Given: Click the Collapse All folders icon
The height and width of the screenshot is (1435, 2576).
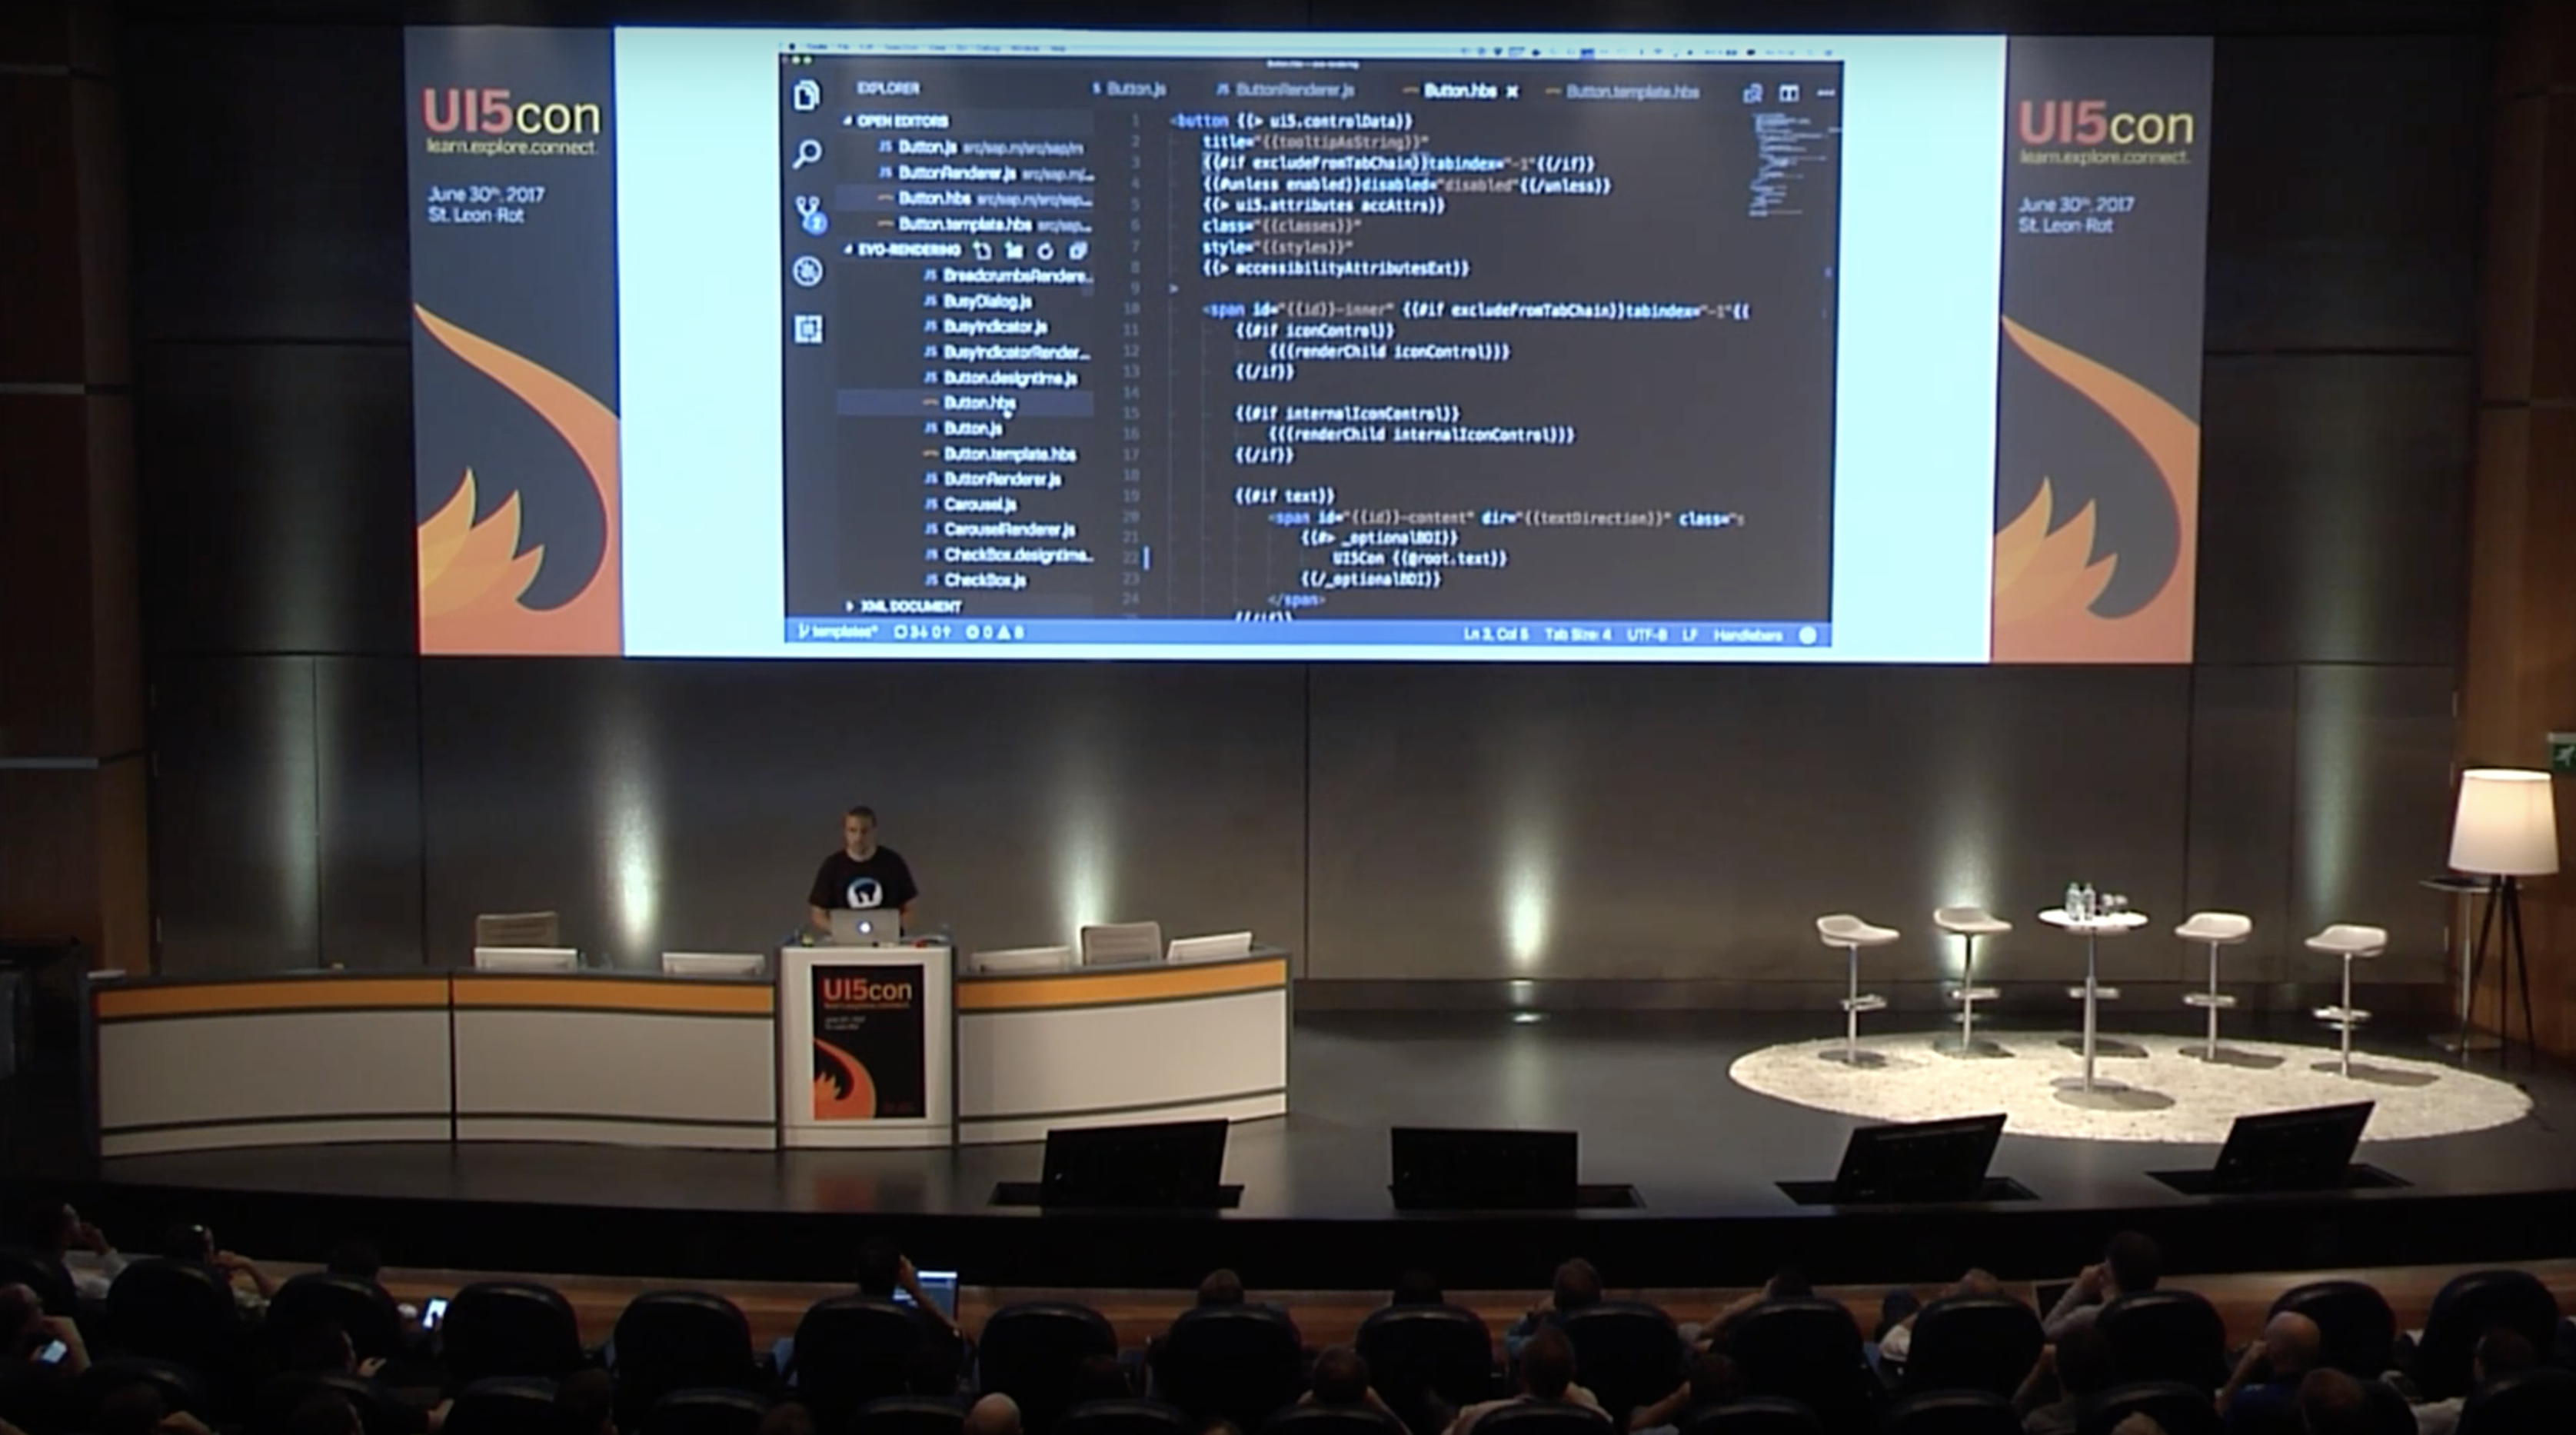Looking at the screenshot, I should (1077, 251).
